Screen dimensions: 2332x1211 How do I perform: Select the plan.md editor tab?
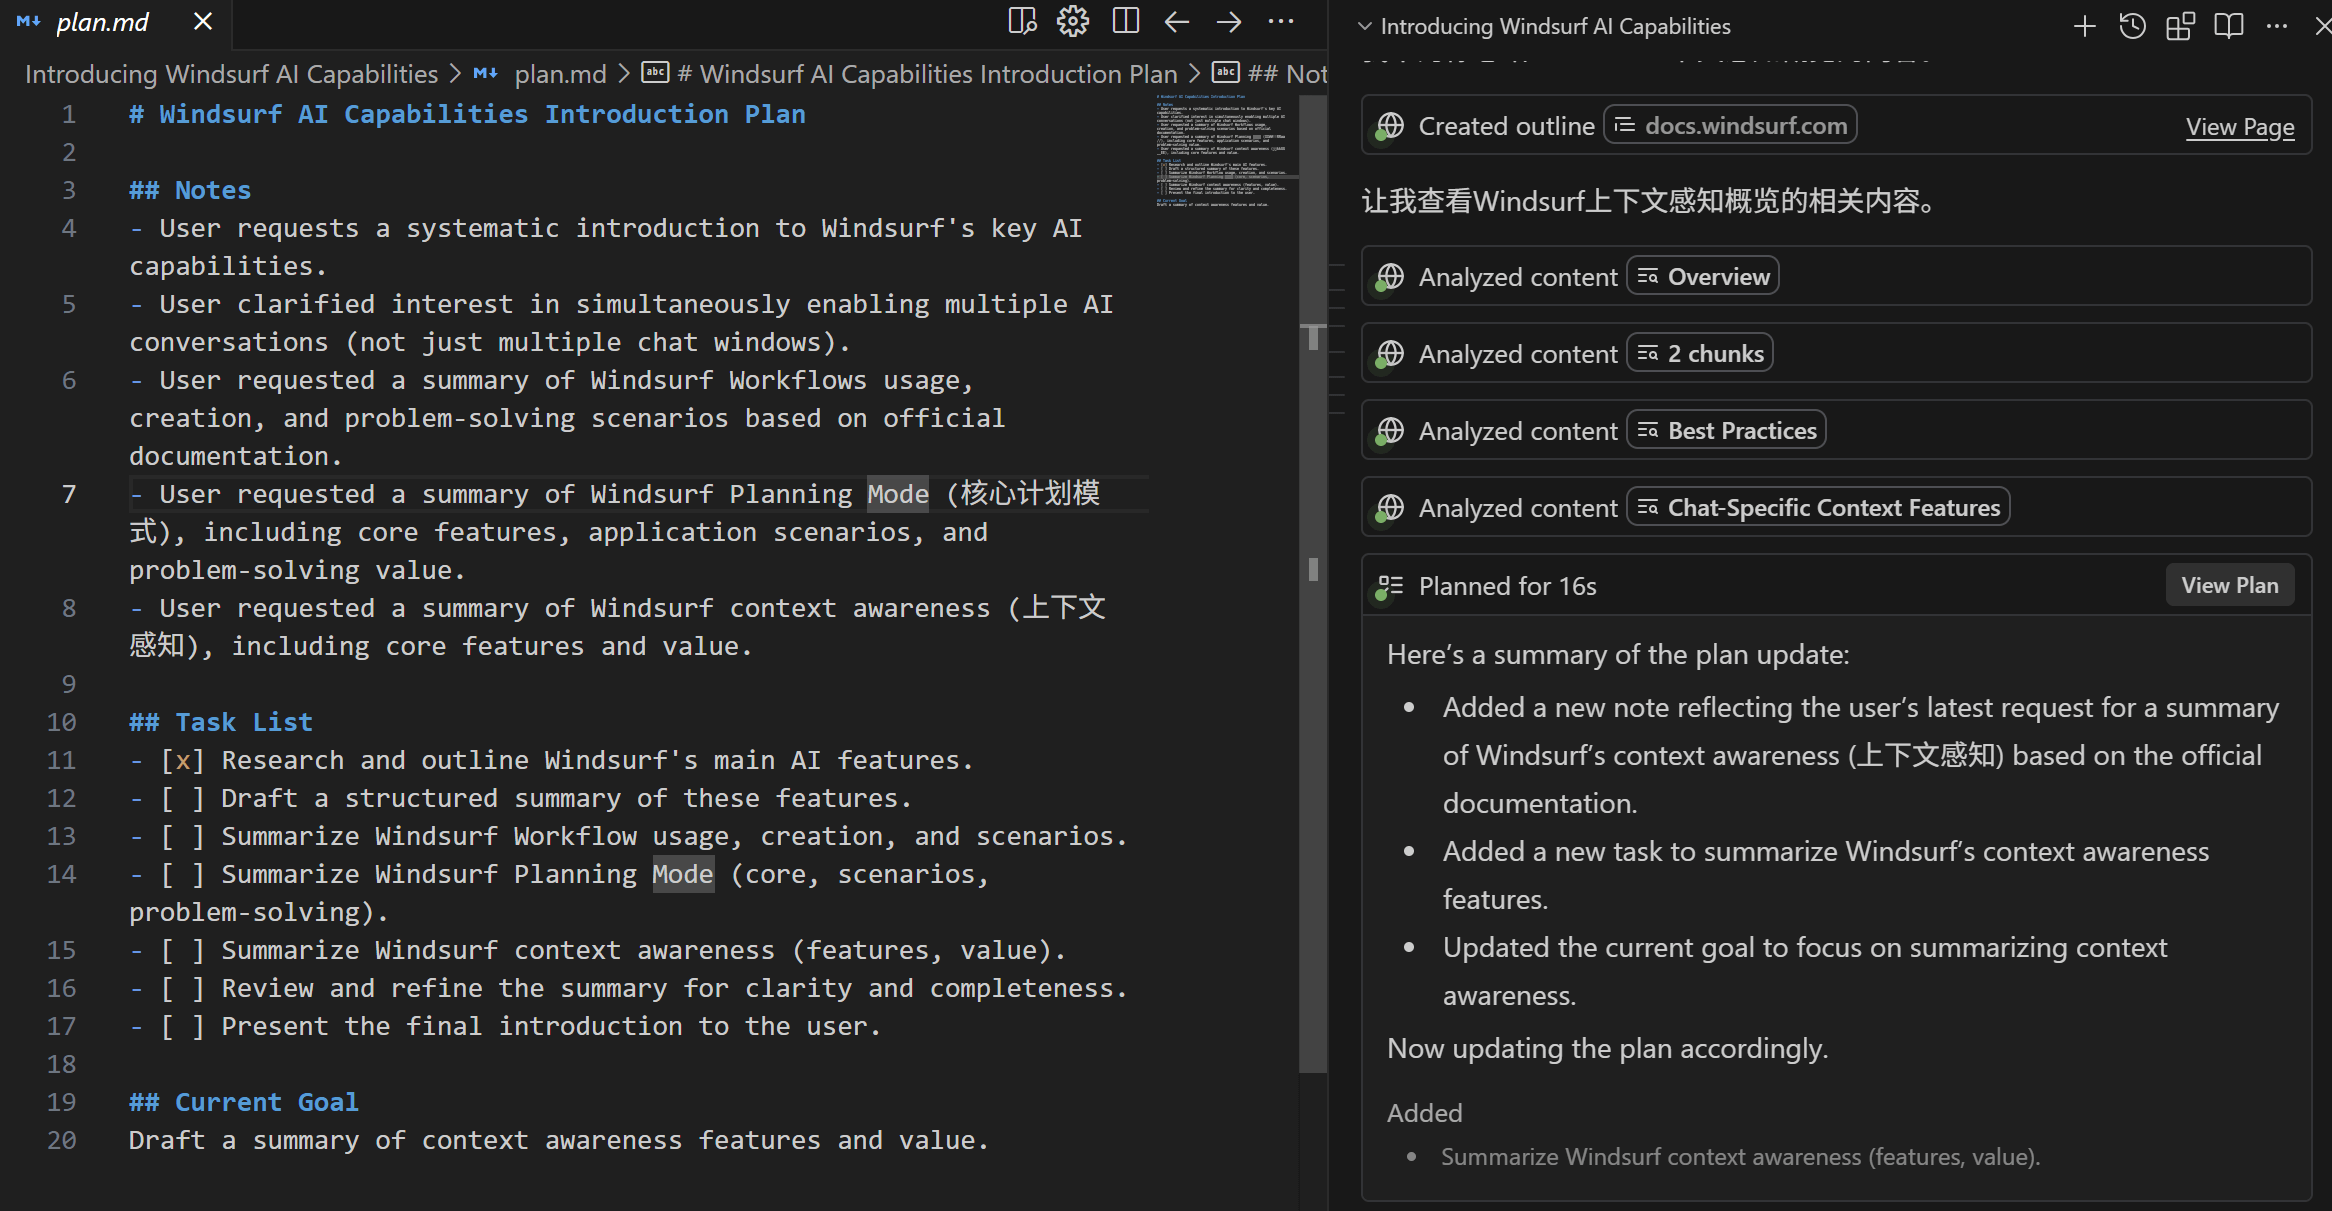[x=102, y=22]
